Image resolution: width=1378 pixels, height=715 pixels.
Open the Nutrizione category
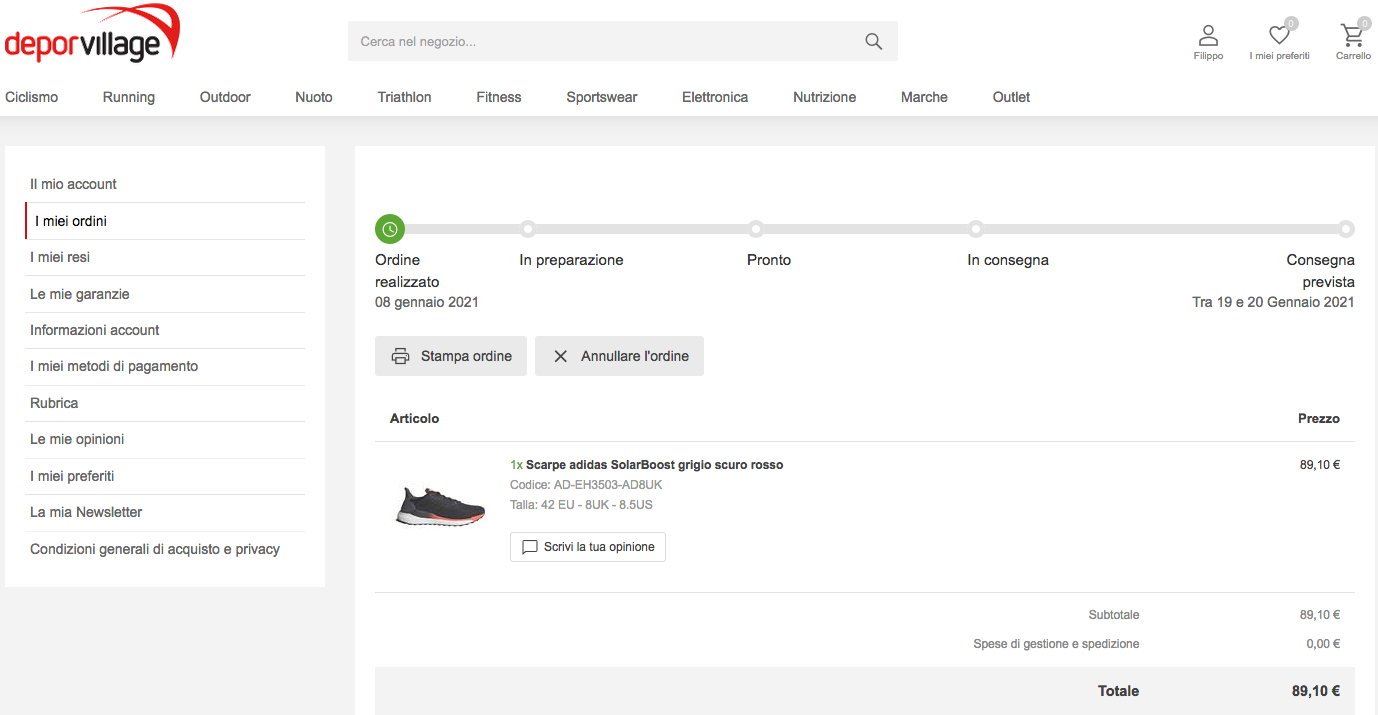click(825, 97)
